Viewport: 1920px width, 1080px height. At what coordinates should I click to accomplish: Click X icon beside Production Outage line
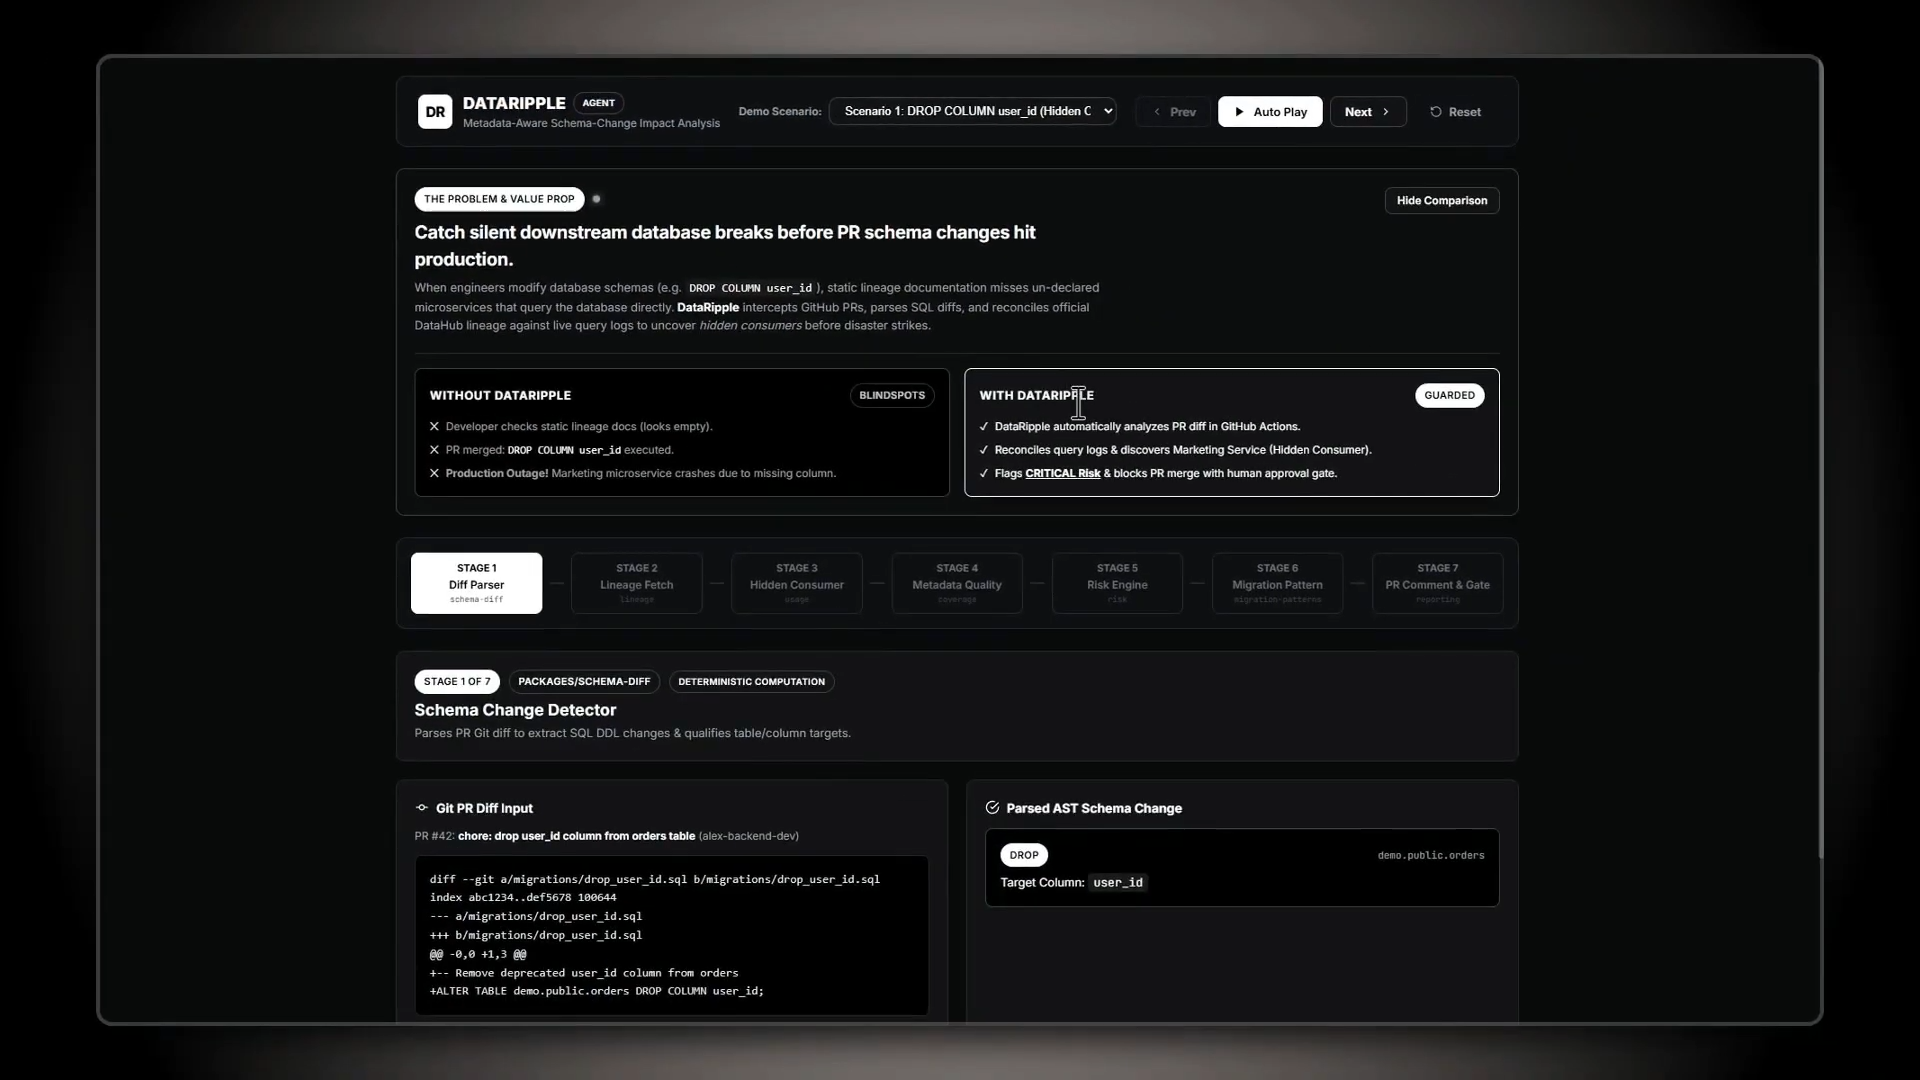434,474
